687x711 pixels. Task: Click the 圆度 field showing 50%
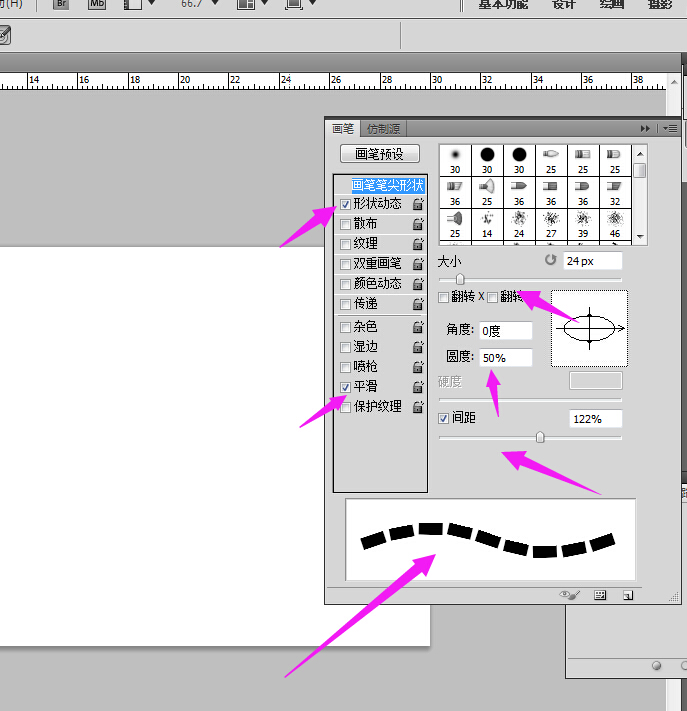click(506, 358)
